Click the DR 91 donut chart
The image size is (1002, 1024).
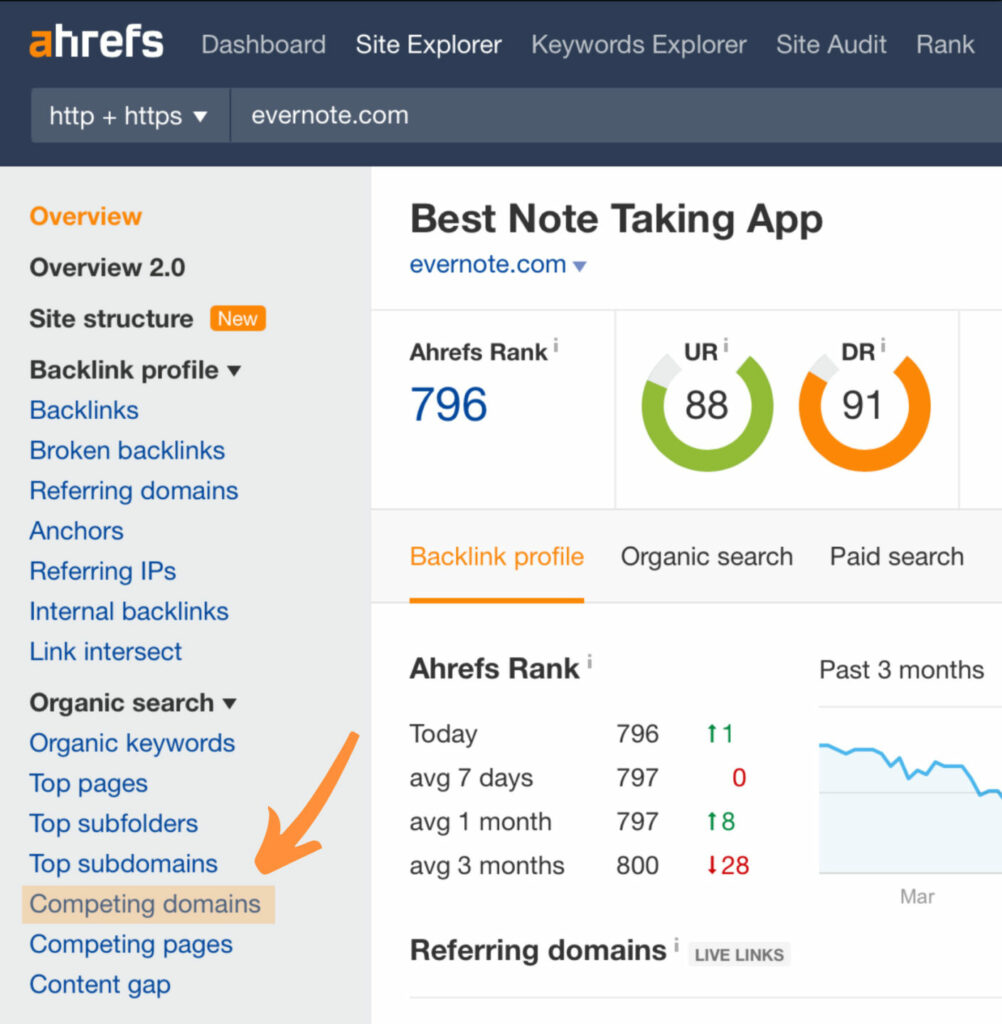864,405
